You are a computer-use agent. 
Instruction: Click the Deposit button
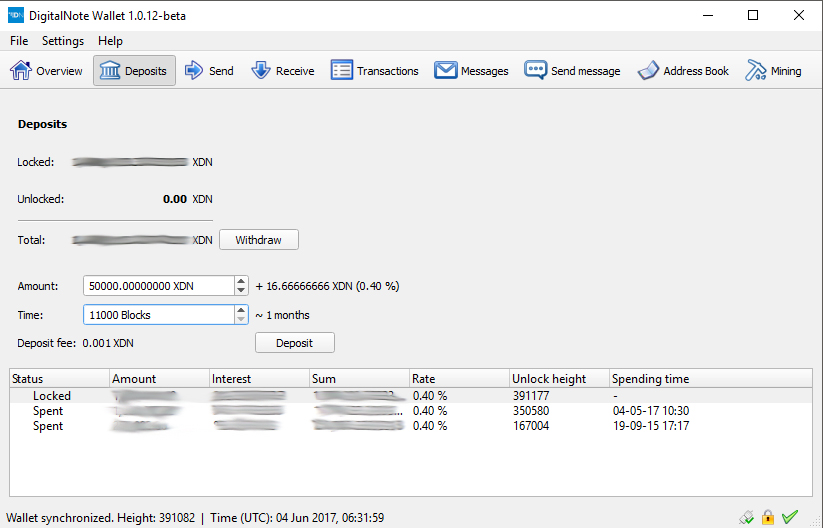pos(294,343)
